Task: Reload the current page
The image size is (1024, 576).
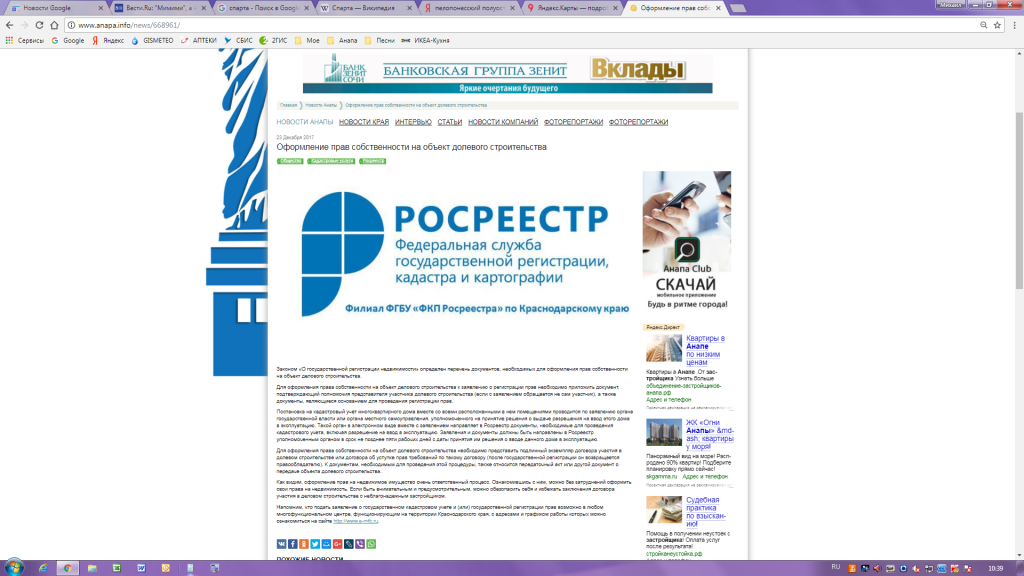Action: click(39, 25)
